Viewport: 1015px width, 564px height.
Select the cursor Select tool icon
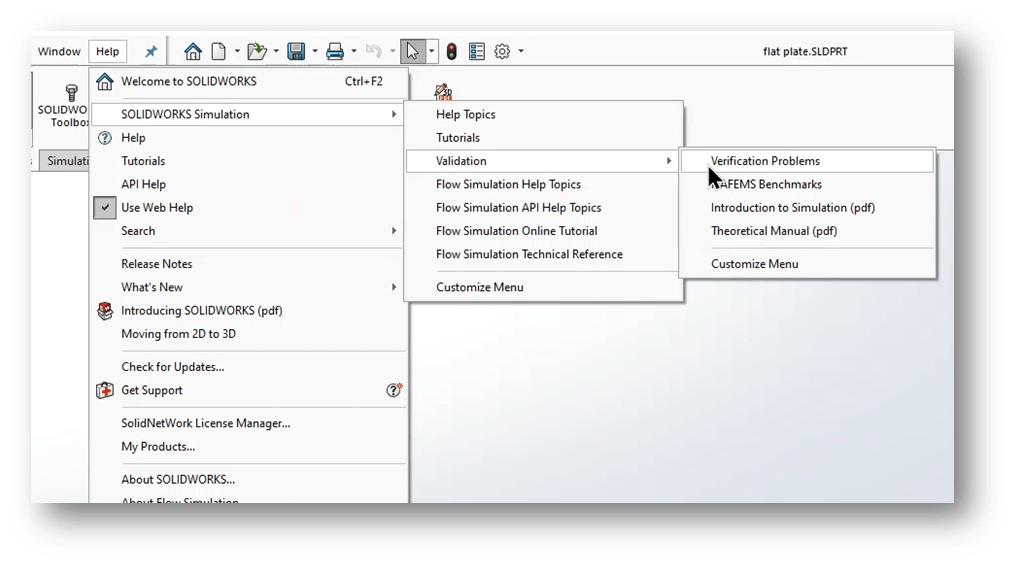click(412, 51)
